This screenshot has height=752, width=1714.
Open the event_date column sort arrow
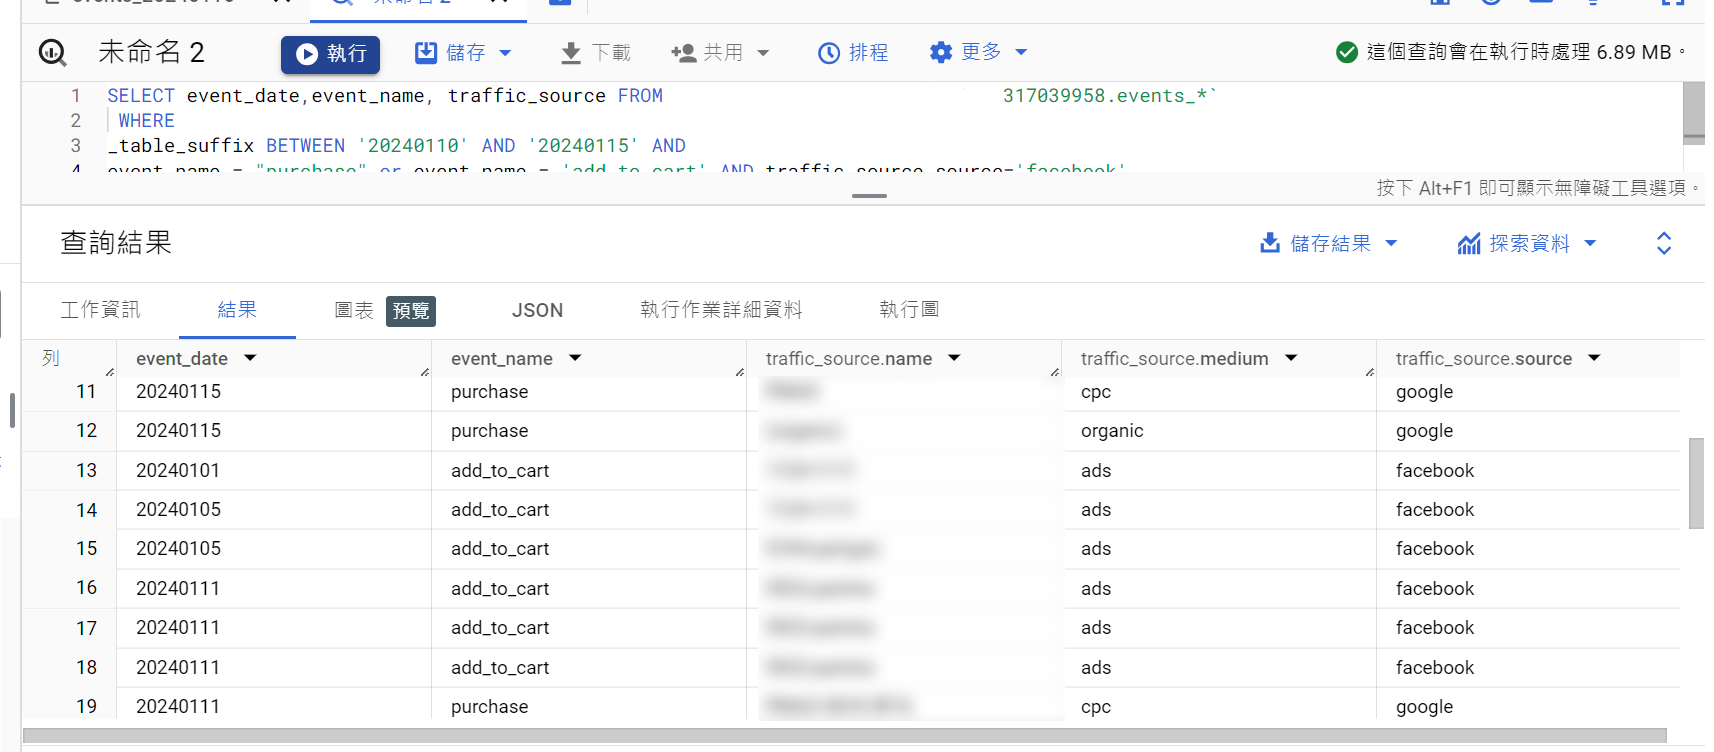coord(250,358)
